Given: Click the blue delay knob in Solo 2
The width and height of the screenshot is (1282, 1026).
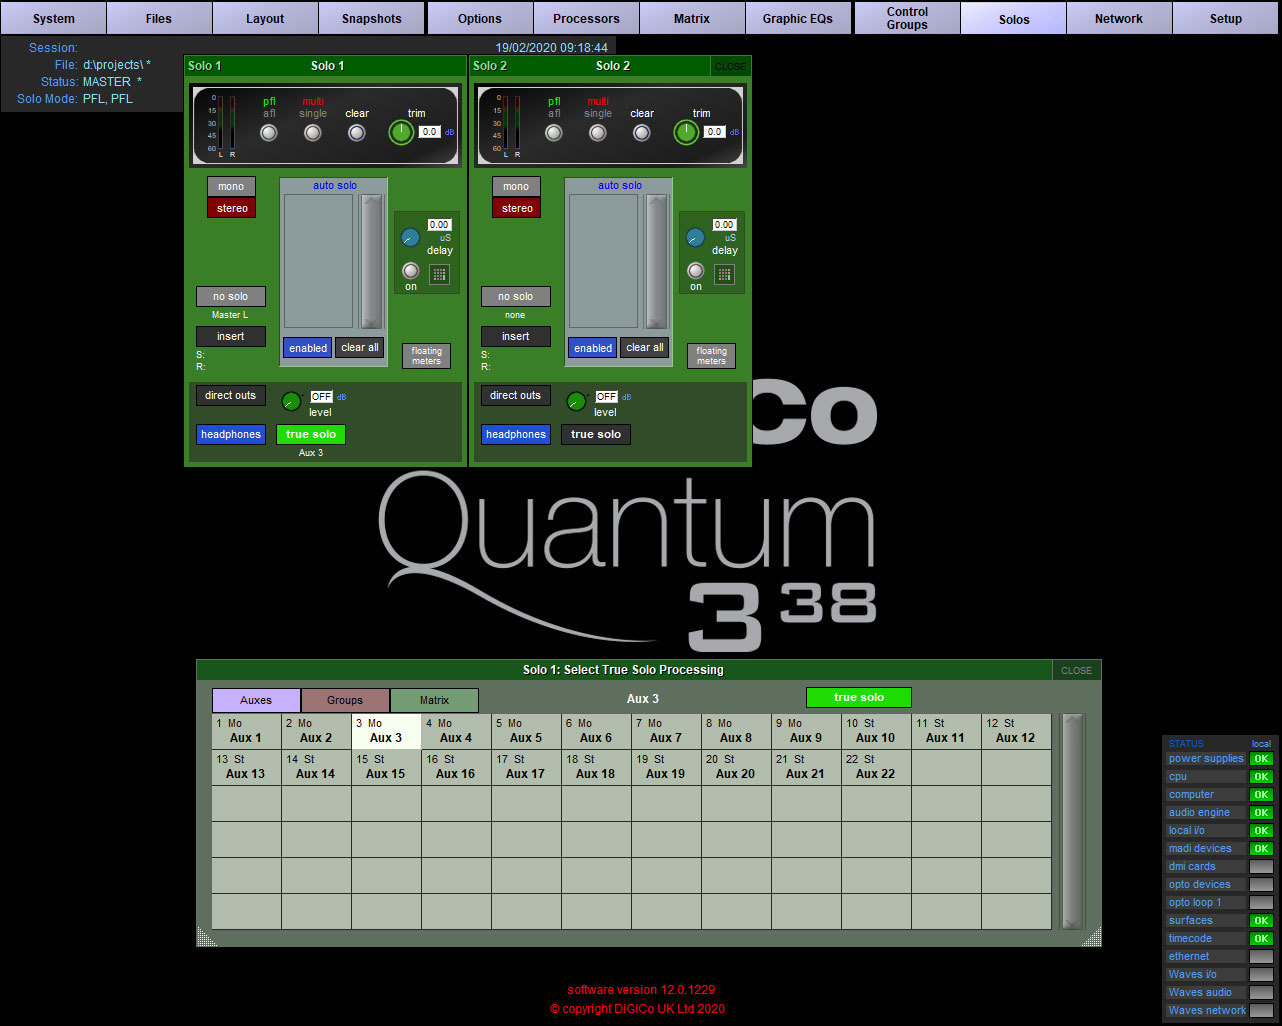Looking at the screenshot, I should 696,238.
